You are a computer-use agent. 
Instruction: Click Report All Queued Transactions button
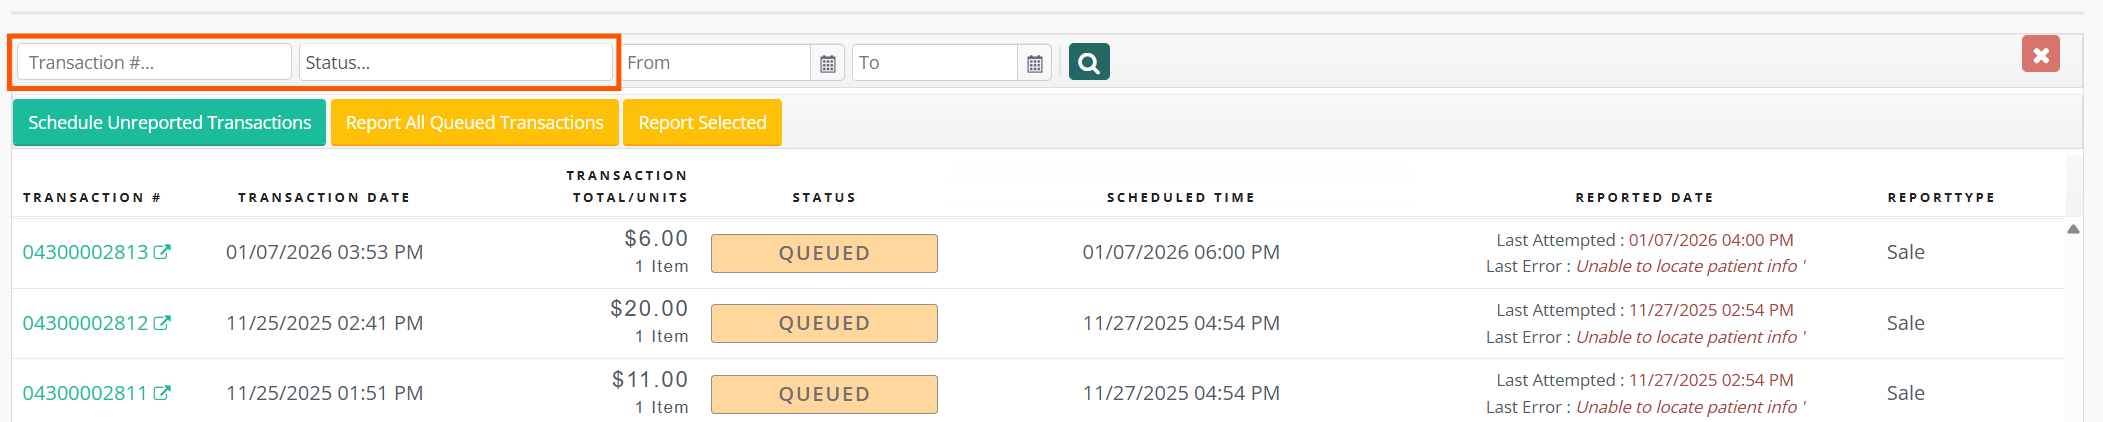474,123
